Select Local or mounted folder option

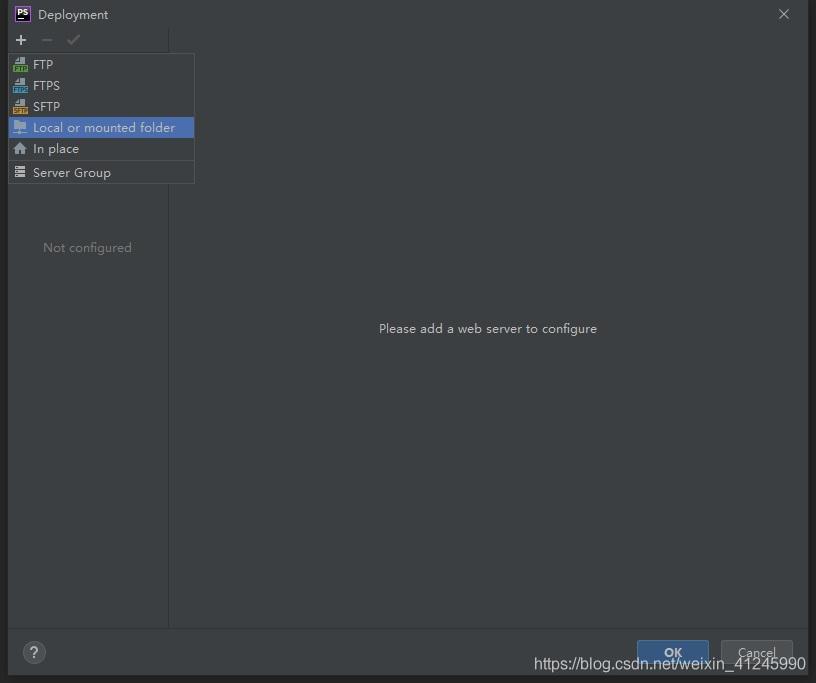[x=104, y=128]
